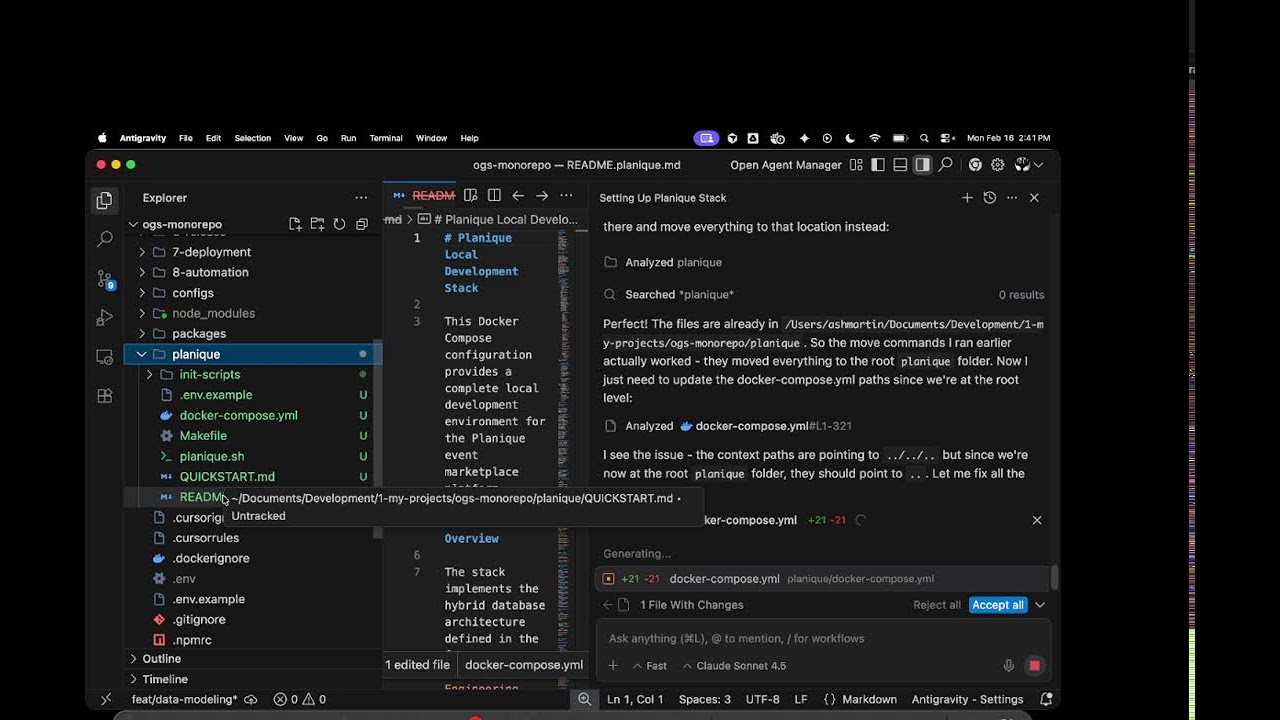Click zoom magnifier in status bar
This screenshot has height=720, width=1280.
[584, 699]
